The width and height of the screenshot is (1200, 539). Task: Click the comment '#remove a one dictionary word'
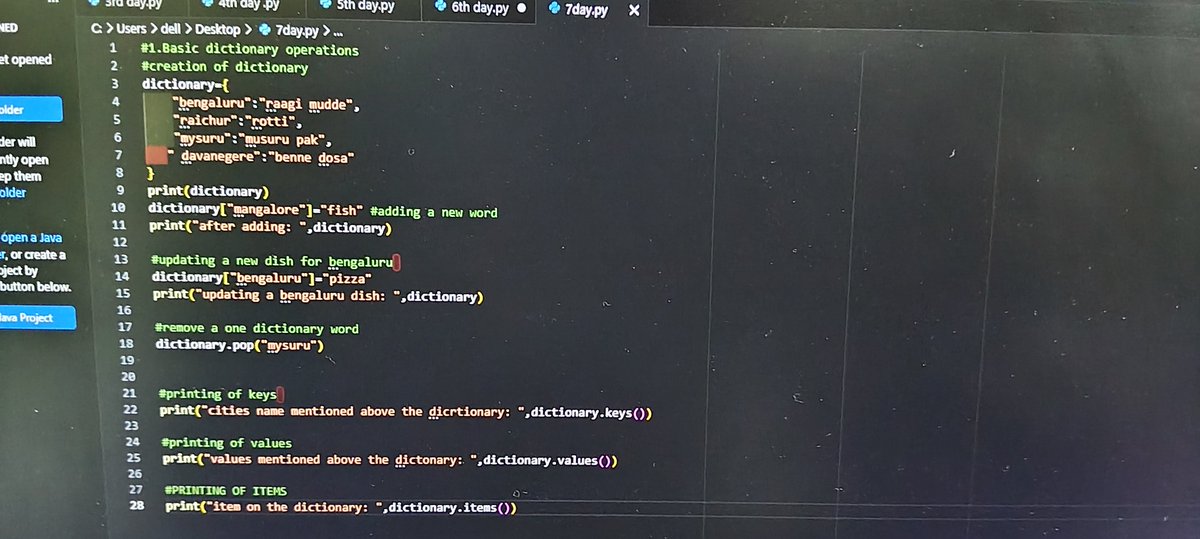click(x=256, y=328)
